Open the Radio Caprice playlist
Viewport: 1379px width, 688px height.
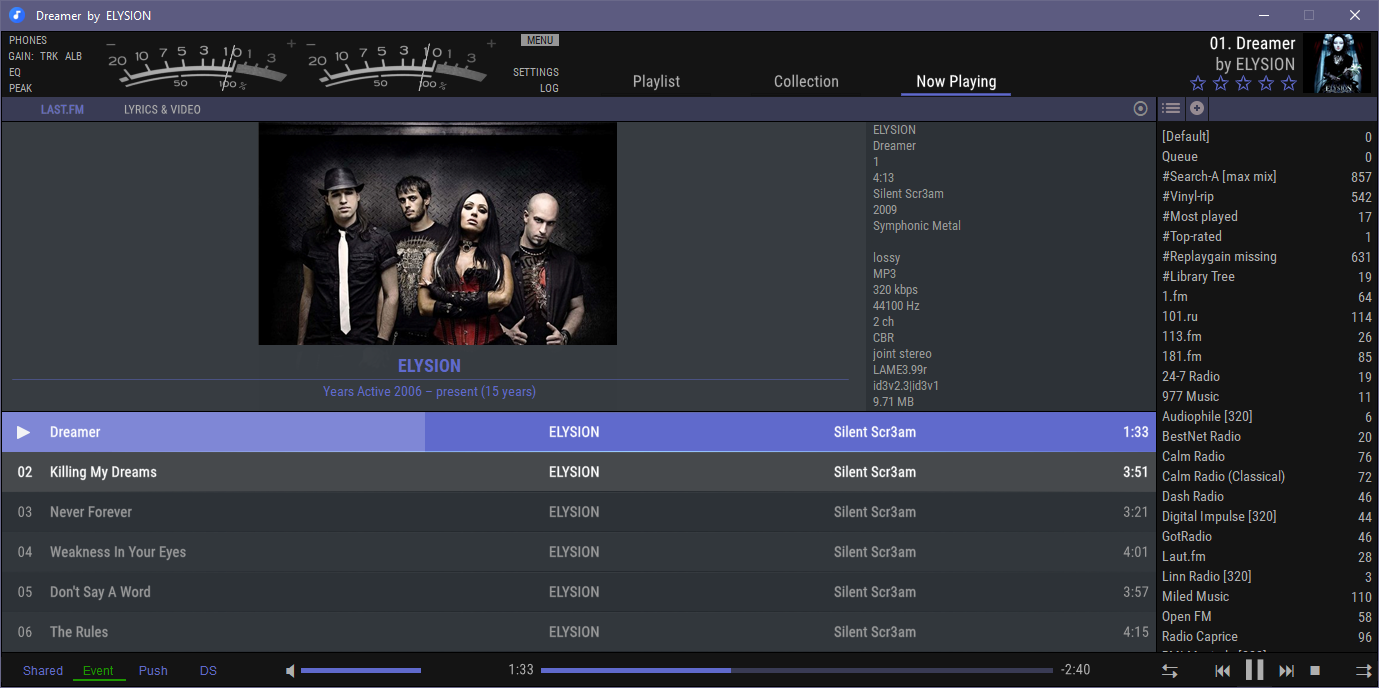[x=1267, y=637]
